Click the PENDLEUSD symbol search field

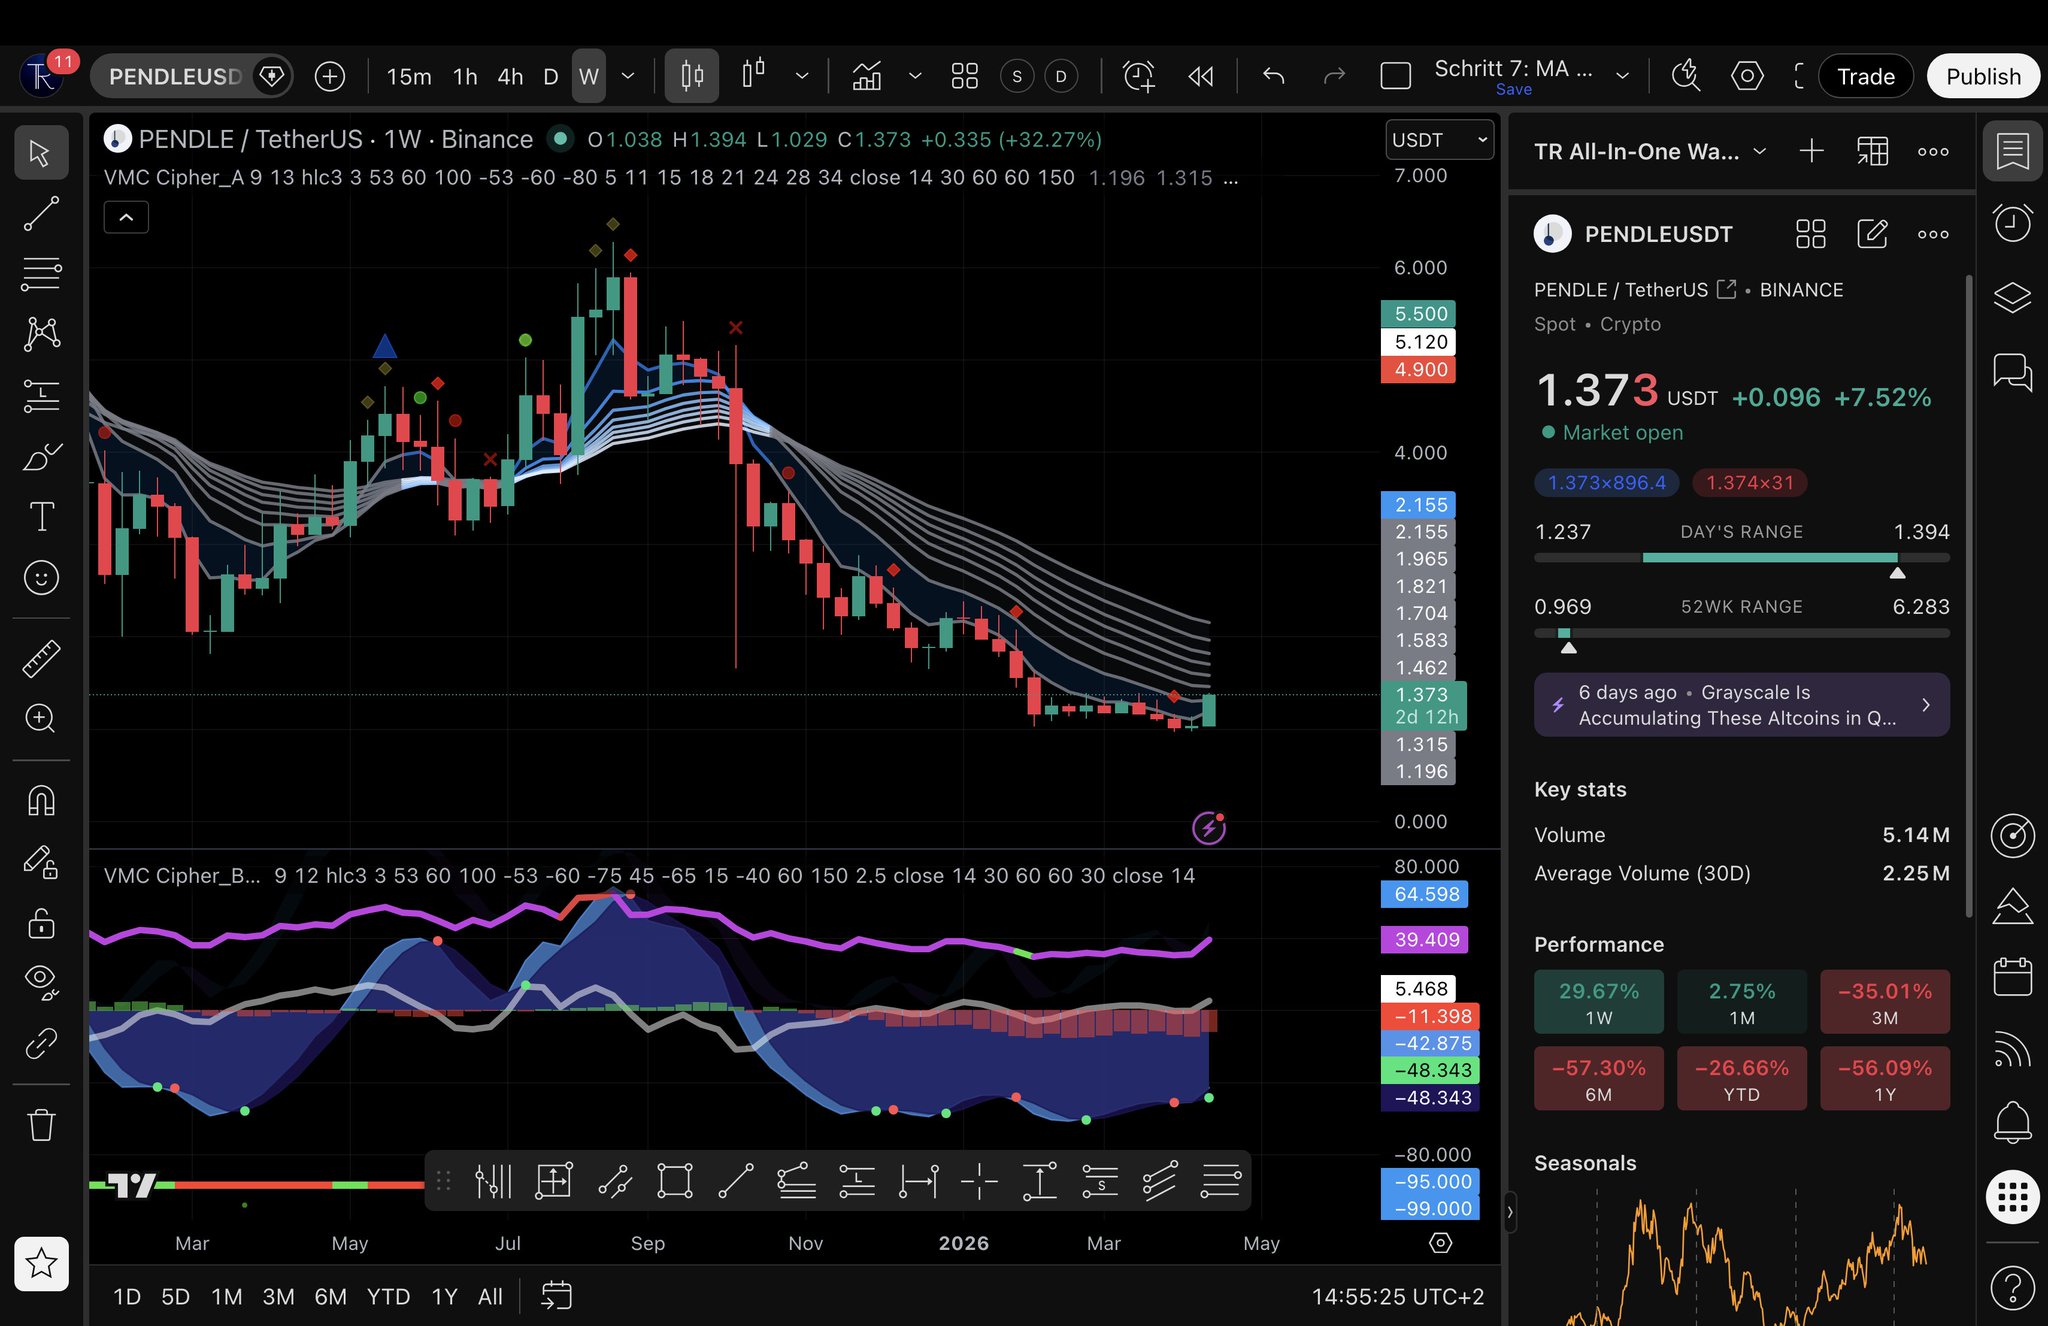(175, 76)
